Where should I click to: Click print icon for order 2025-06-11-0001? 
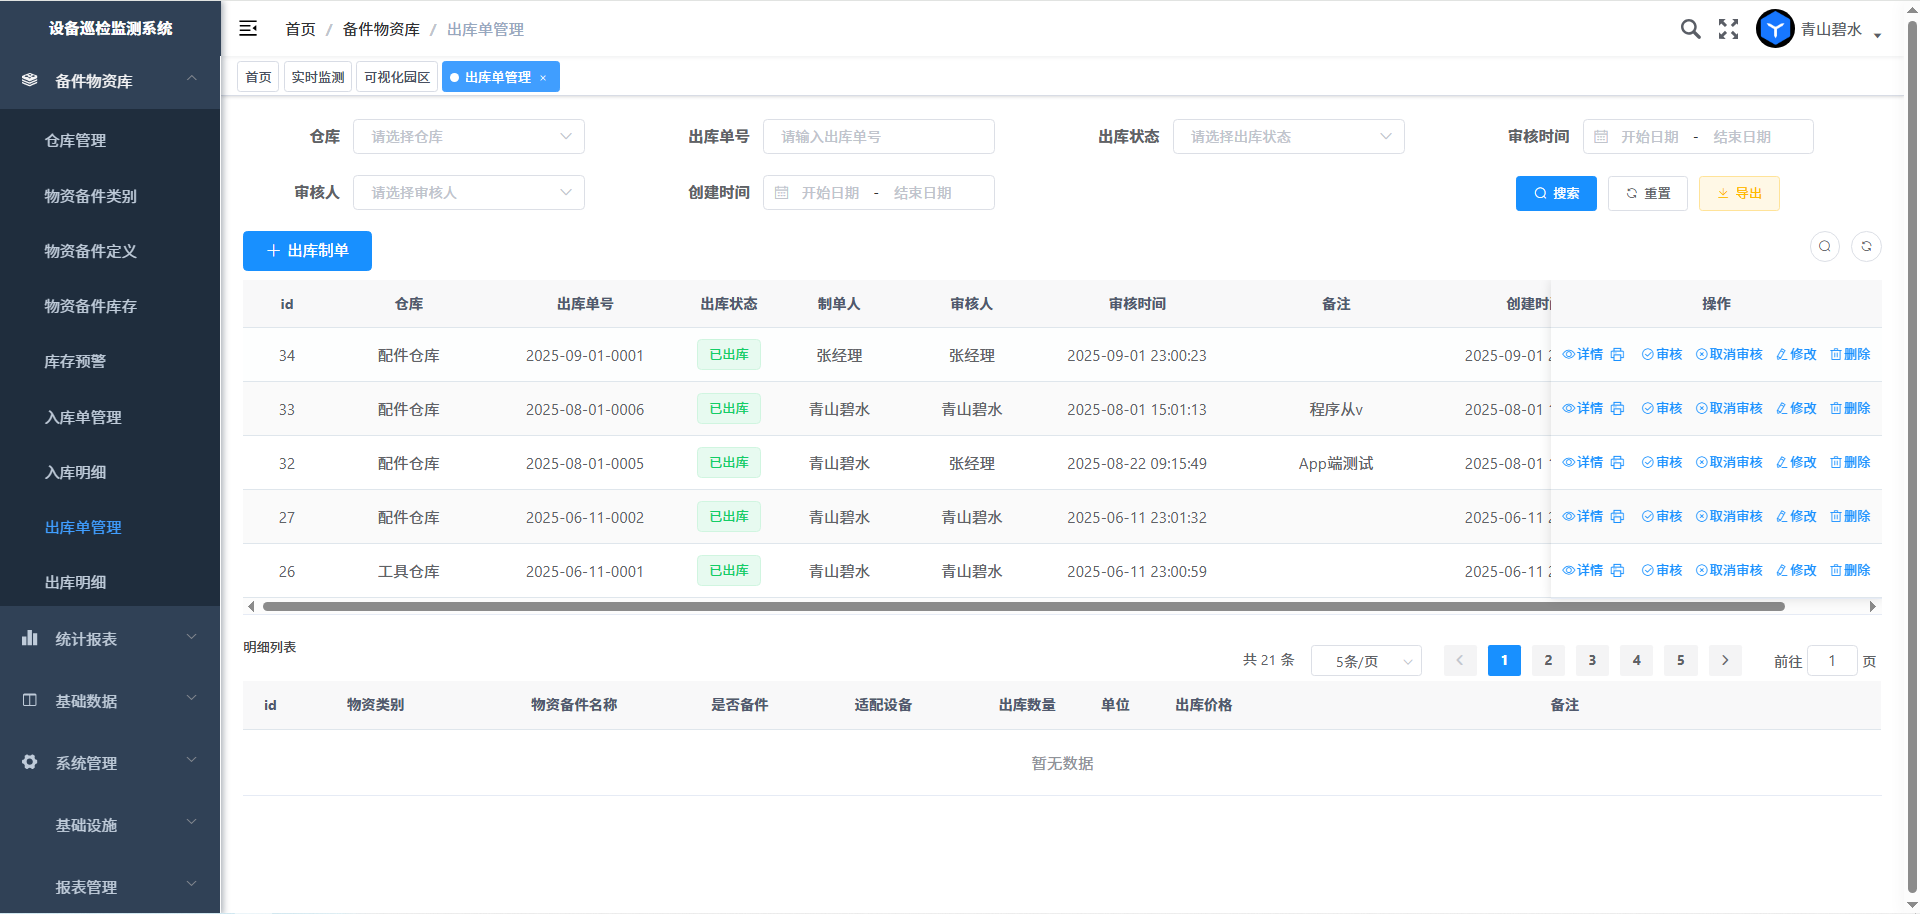coord(1617,571)
